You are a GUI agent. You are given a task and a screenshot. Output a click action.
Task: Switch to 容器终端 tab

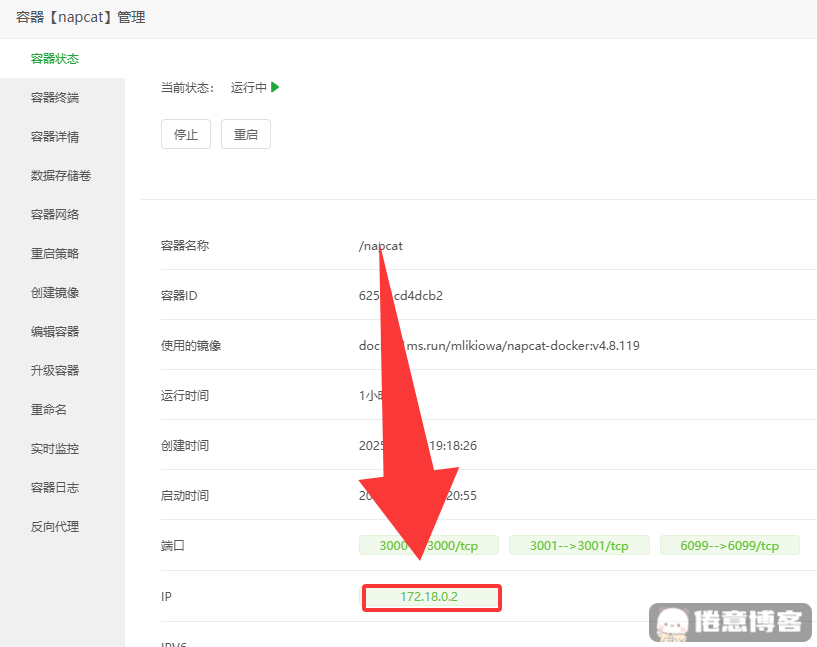[x=55, y=98]
